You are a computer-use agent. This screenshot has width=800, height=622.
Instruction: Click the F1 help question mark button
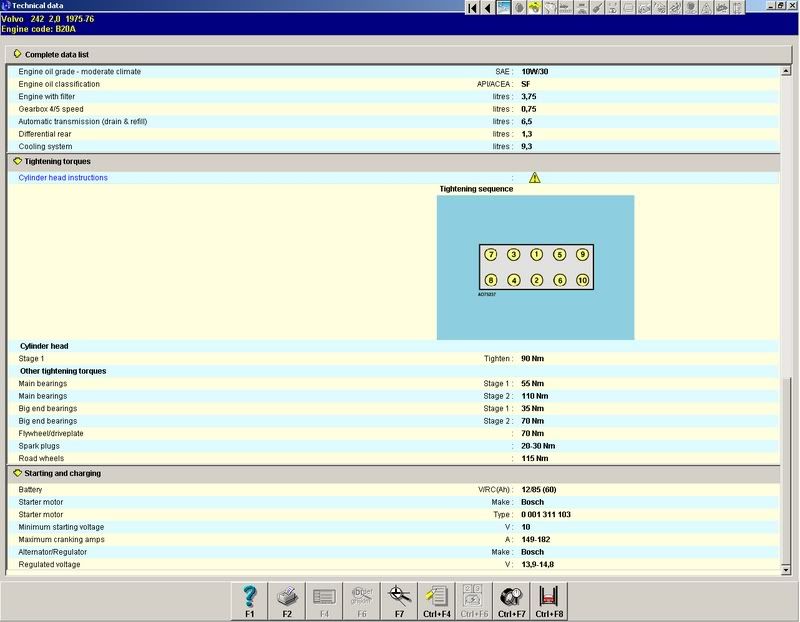pos(250,600)
